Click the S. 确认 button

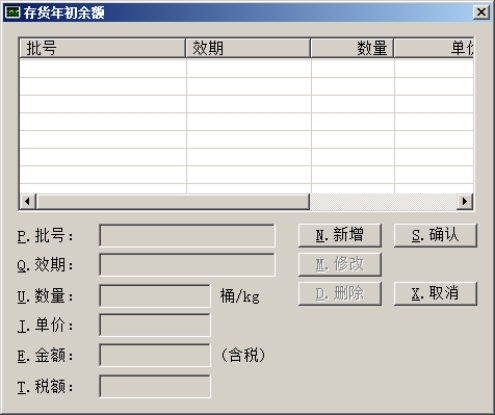435,235
